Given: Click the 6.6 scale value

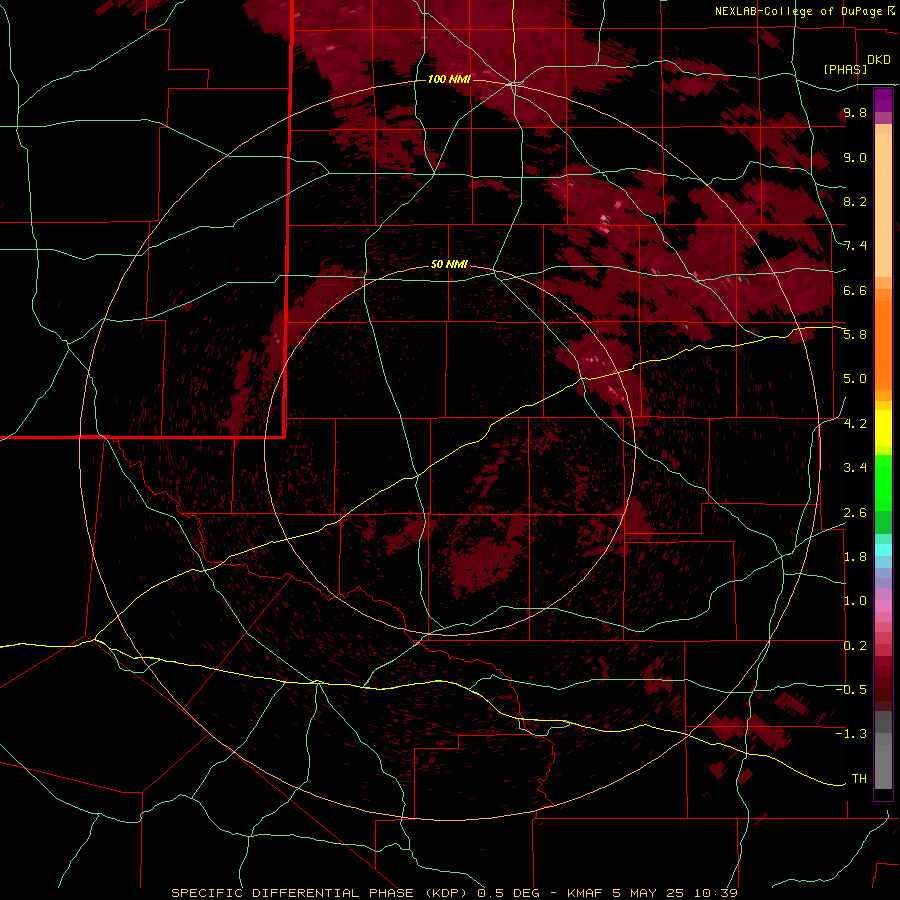Looking at the screenshot, I should point(855,290).
